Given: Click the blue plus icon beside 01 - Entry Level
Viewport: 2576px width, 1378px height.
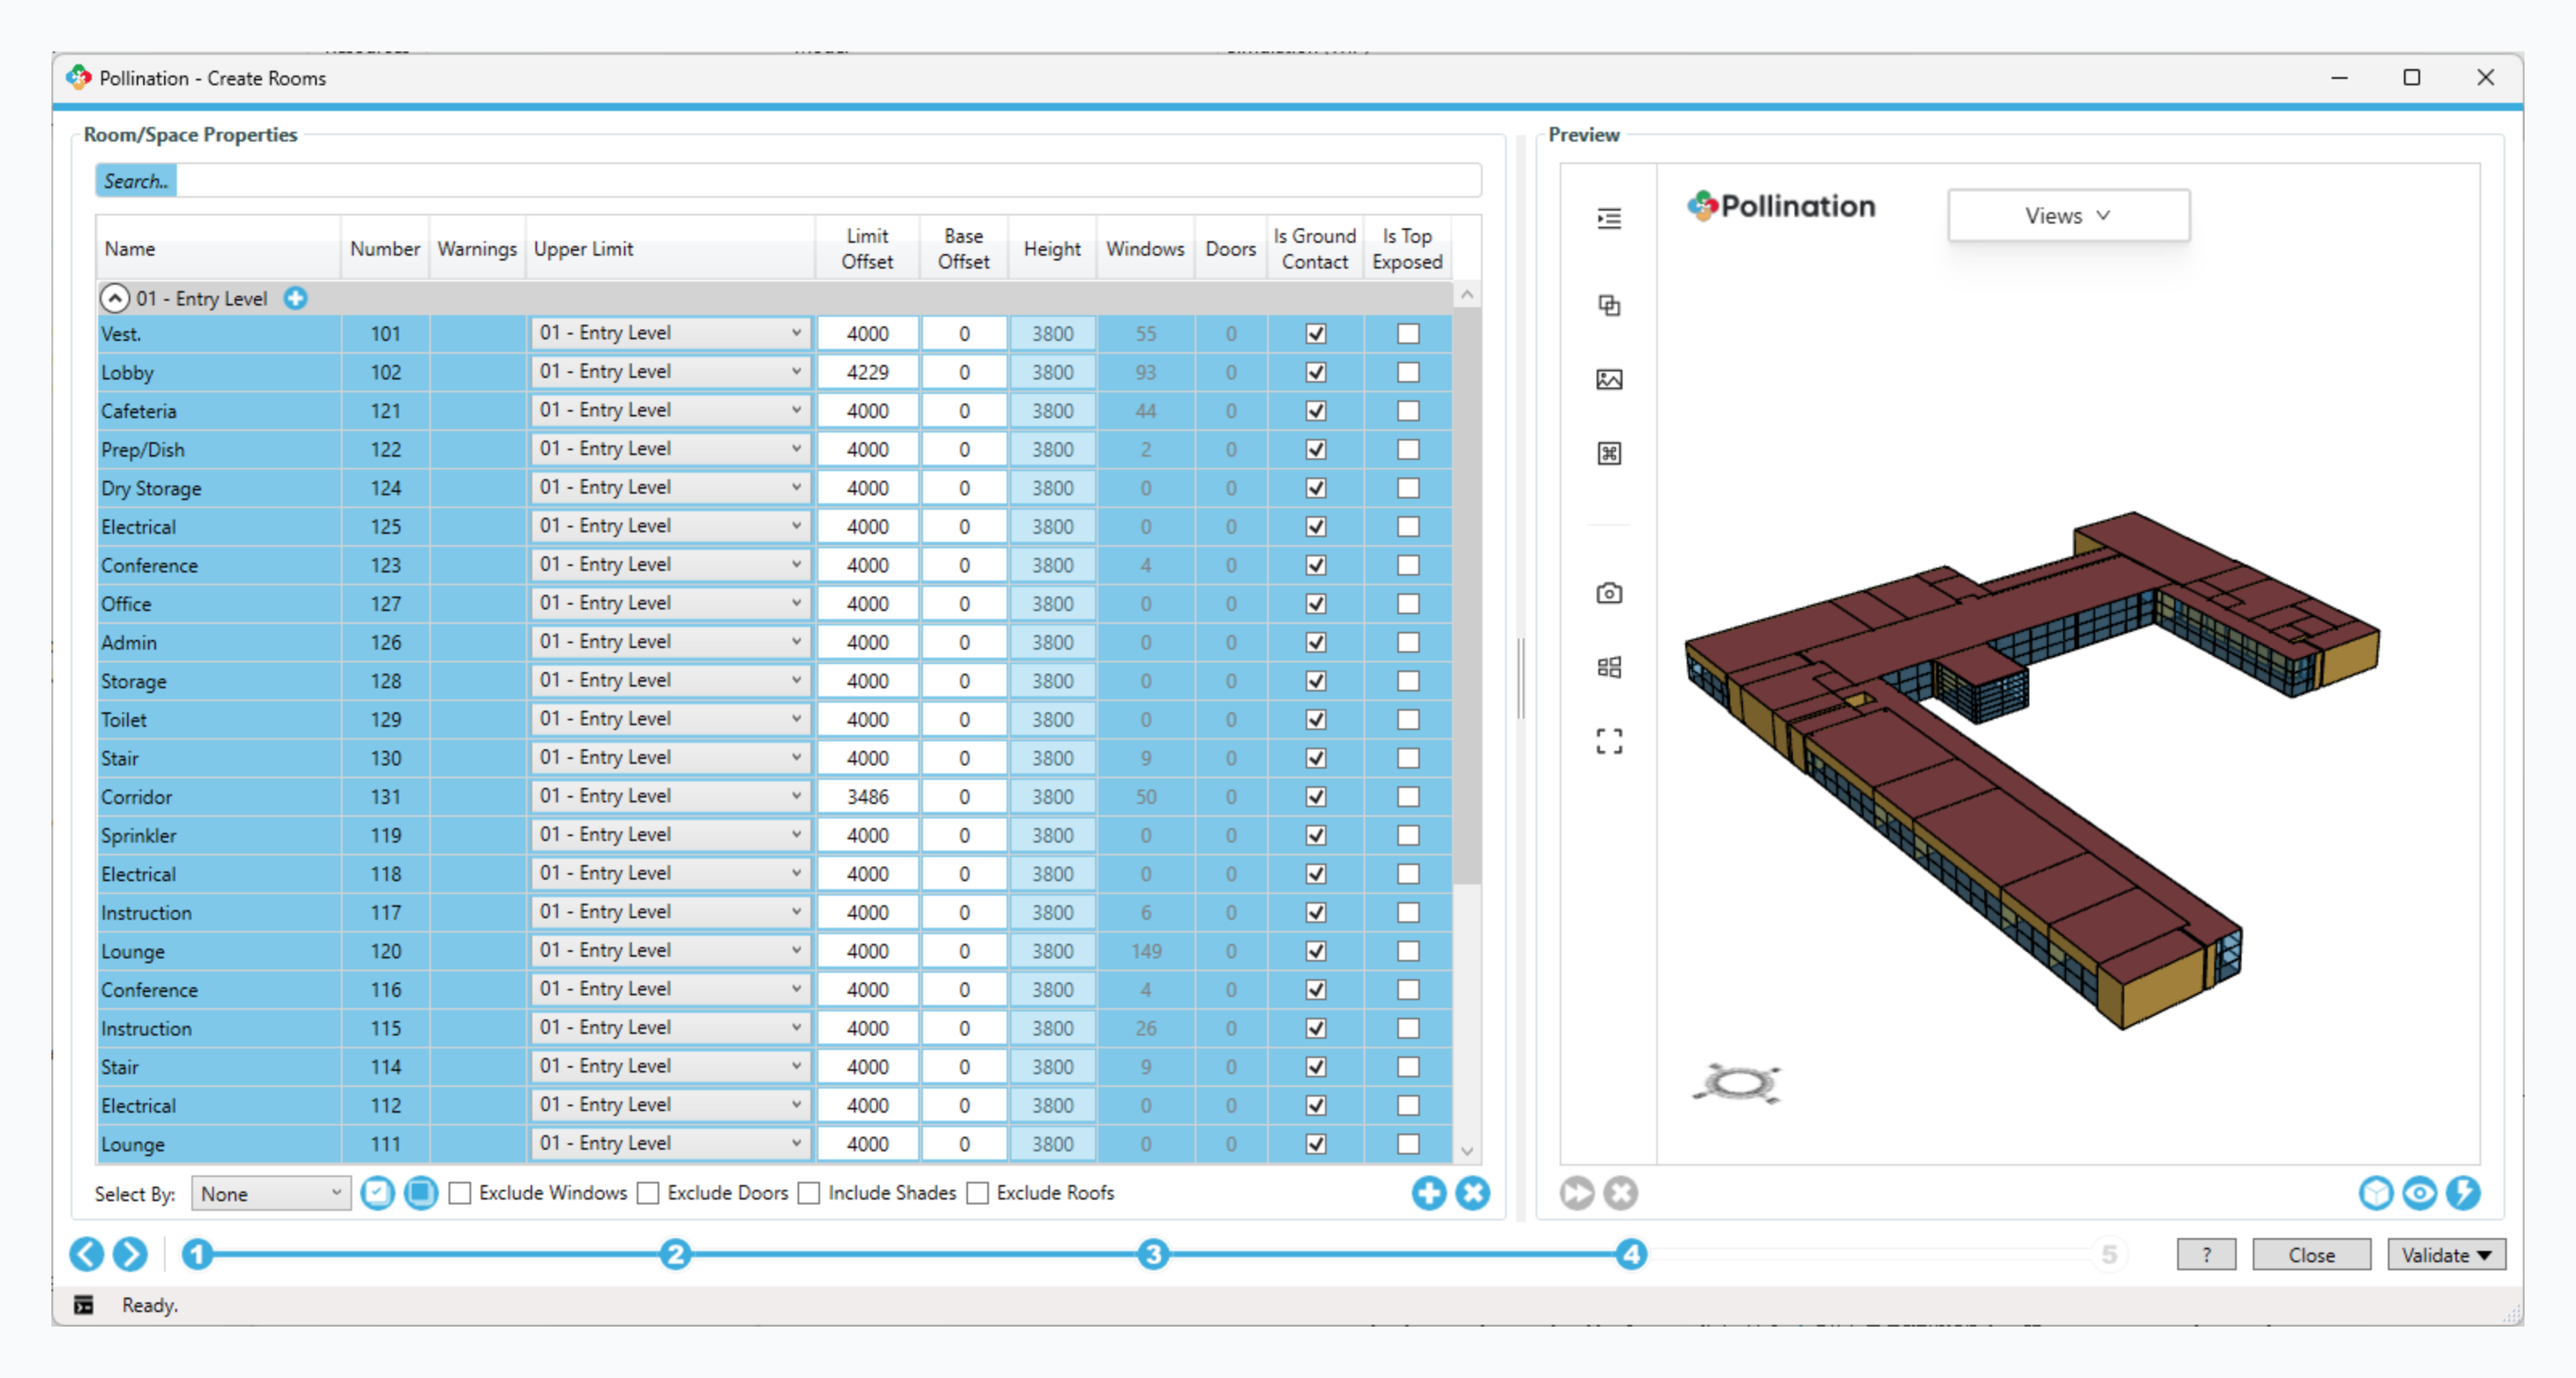Looking at the screenshot, I should (295, 298).
